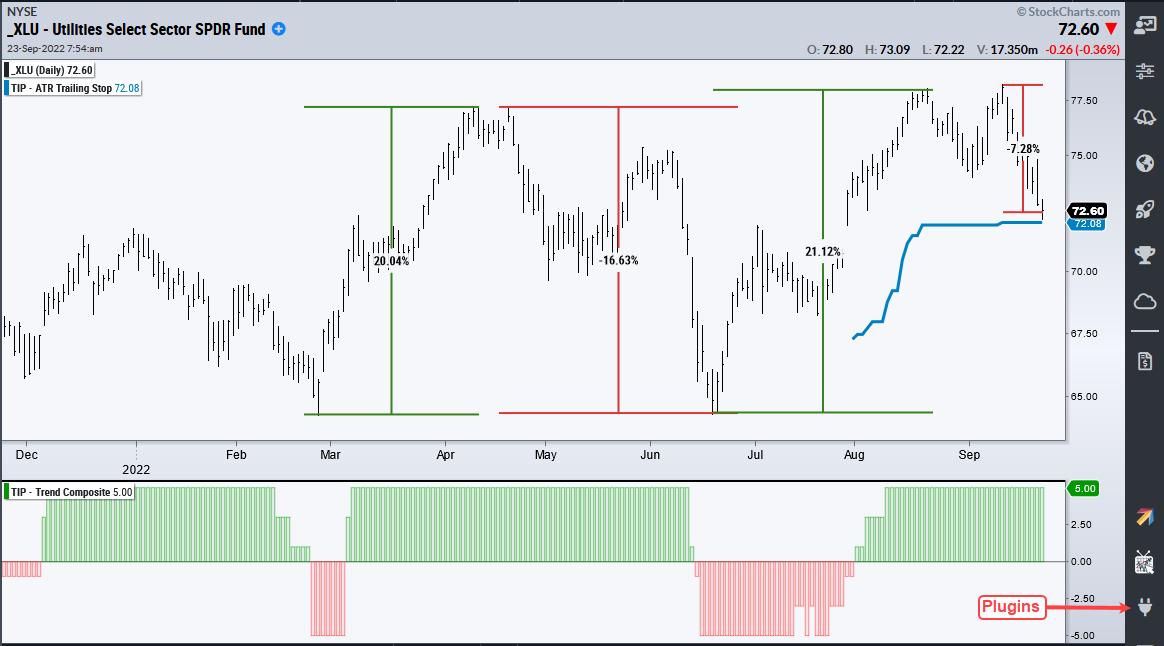Click the trophy icon in sidebar
Image resolution: width=1164 pixels, height=646 pixels.
click(x=1145, y=255)
